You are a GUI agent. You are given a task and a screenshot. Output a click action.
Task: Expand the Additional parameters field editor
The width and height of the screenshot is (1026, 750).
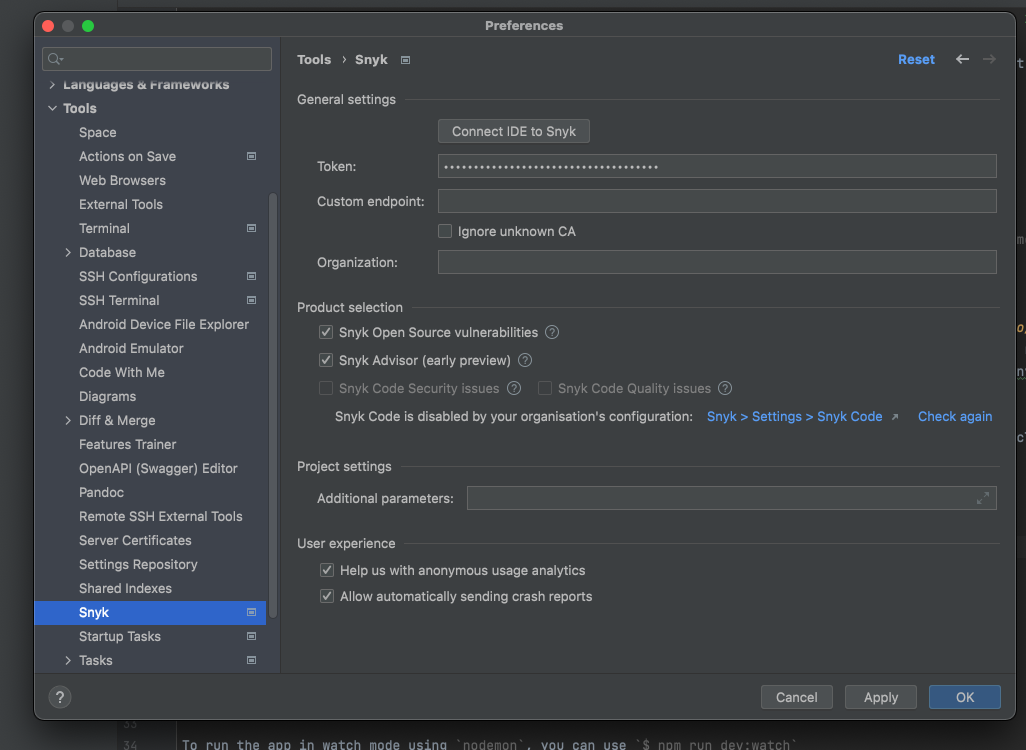click(983, 499)
